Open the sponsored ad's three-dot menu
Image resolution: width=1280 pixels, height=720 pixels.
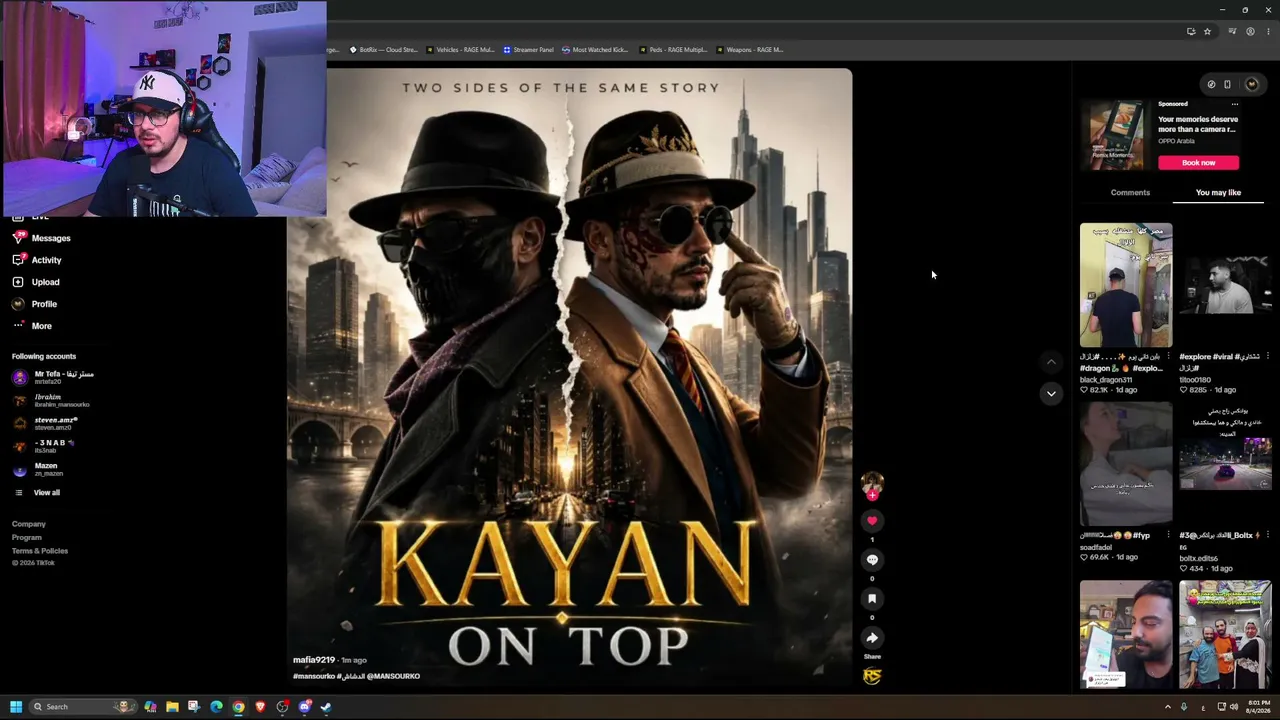[1235, 104]
